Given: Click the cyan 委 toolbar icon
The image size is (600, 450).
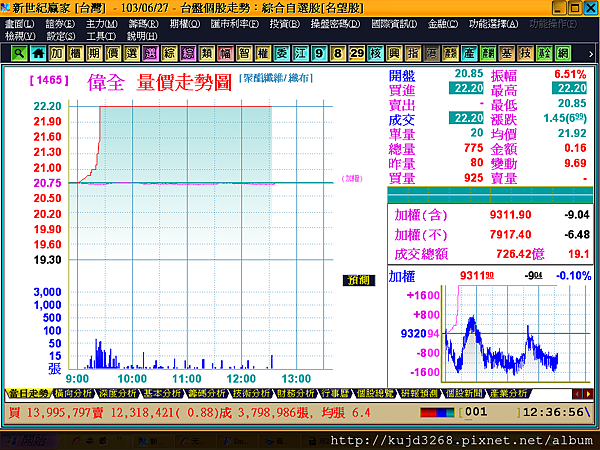Looking at the screenshot, I should 282,53.
